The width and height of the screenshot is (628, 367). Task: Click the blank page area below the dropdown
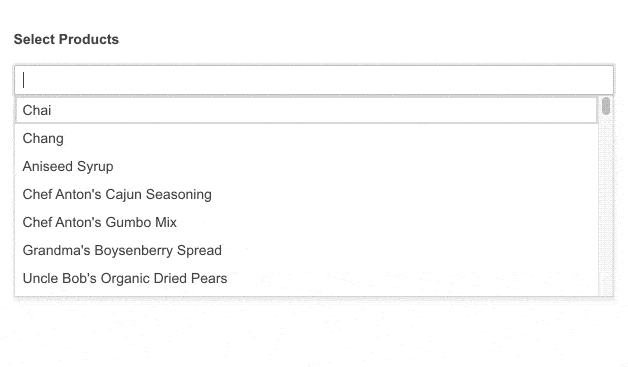click(x=314, y=333)
